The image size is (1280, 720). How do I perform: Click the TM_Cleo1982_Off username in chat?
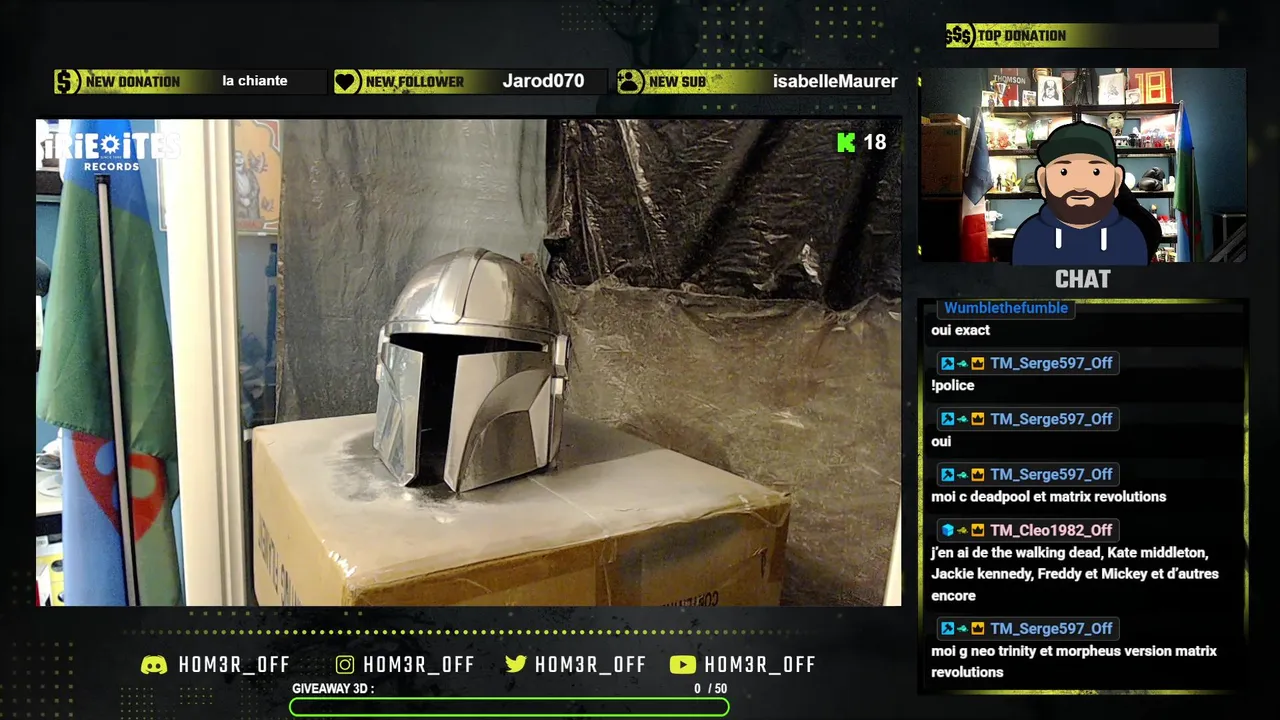(x=1051, y=531)
